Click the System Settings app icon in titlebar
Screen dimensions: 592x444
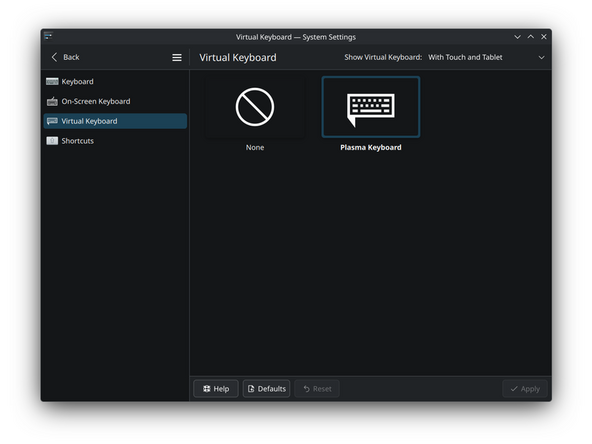pos(48,36)
